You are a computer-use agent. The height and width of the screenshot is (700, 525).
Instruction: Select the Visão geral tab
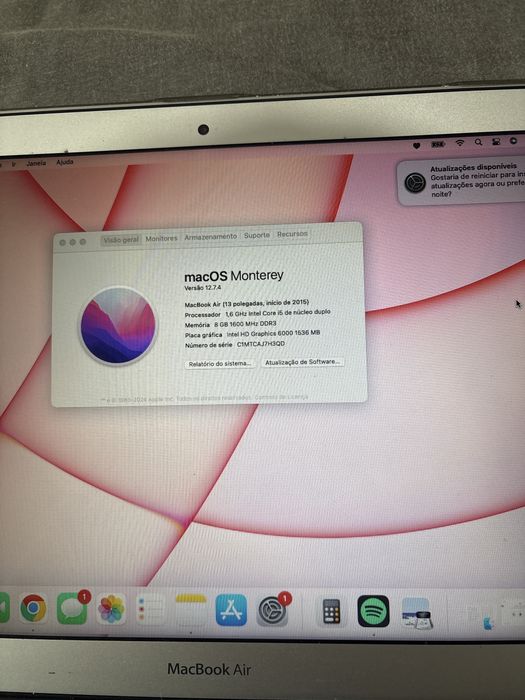click(x=121, y=240)
